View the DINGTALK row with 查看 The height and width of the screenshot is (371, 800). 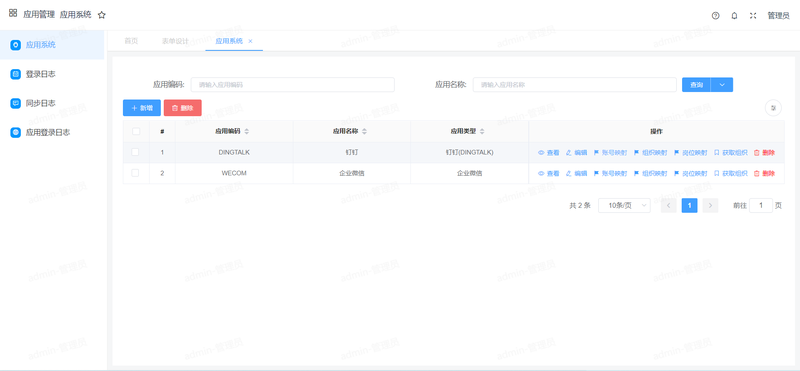tap(548, 153)
